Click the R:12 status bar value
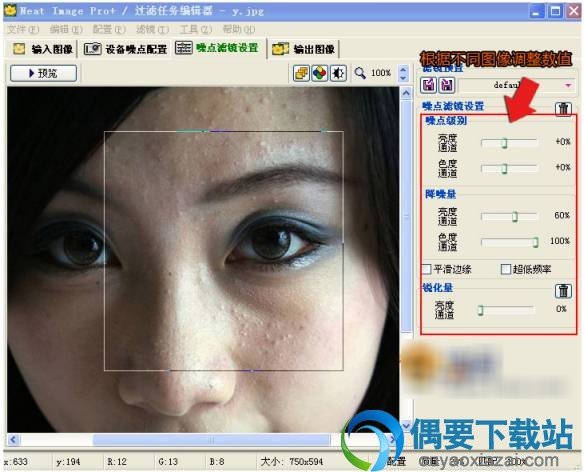Image resolution: width=584 pixels, height=472 pixels. (x=117, y=462)
